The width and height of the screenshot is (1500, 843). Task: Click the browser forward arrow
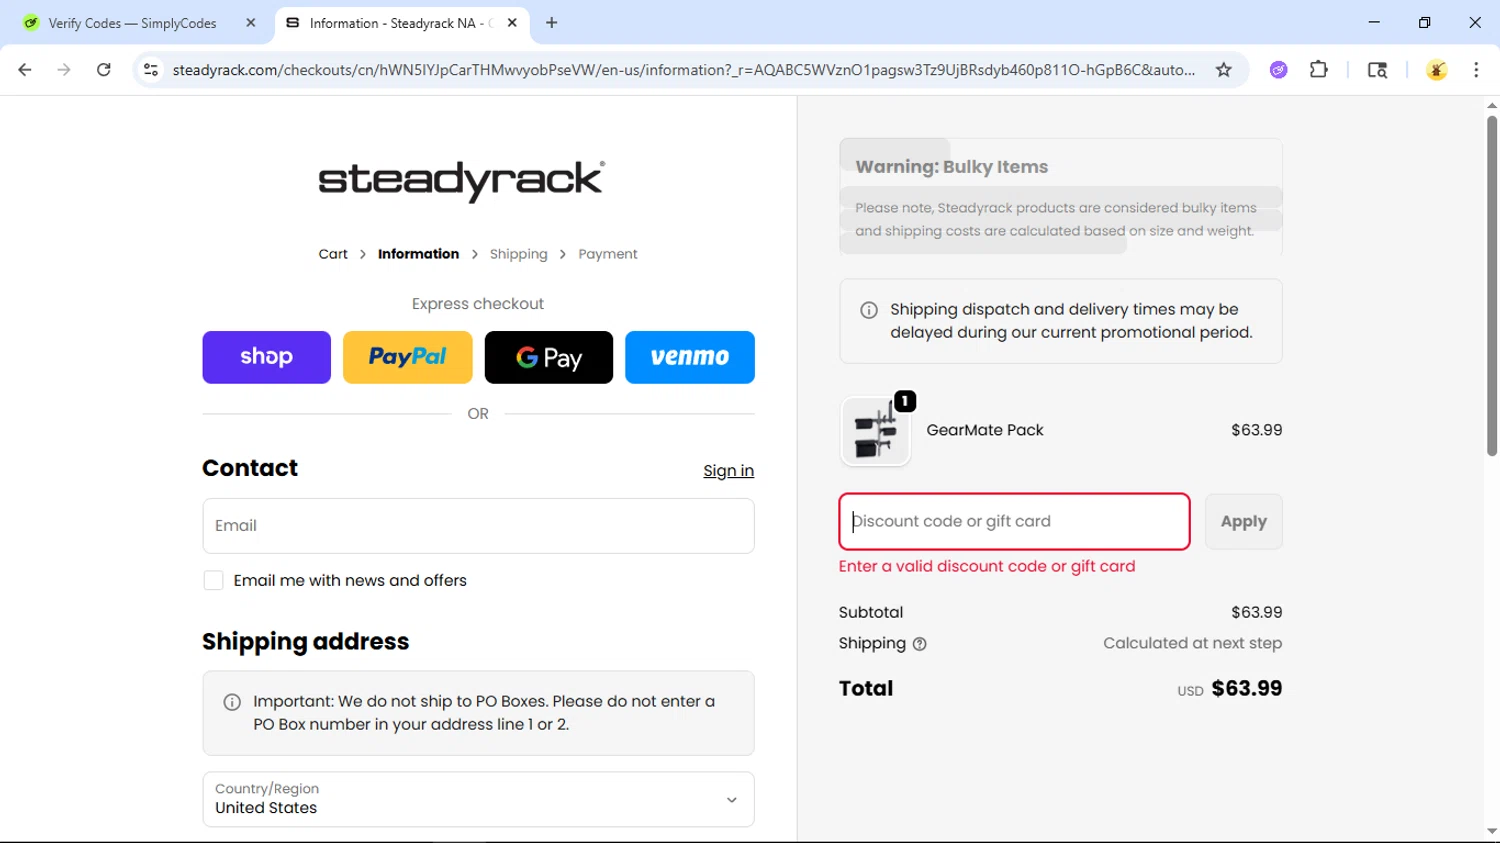pyautogui.click(x=64, y=70)
